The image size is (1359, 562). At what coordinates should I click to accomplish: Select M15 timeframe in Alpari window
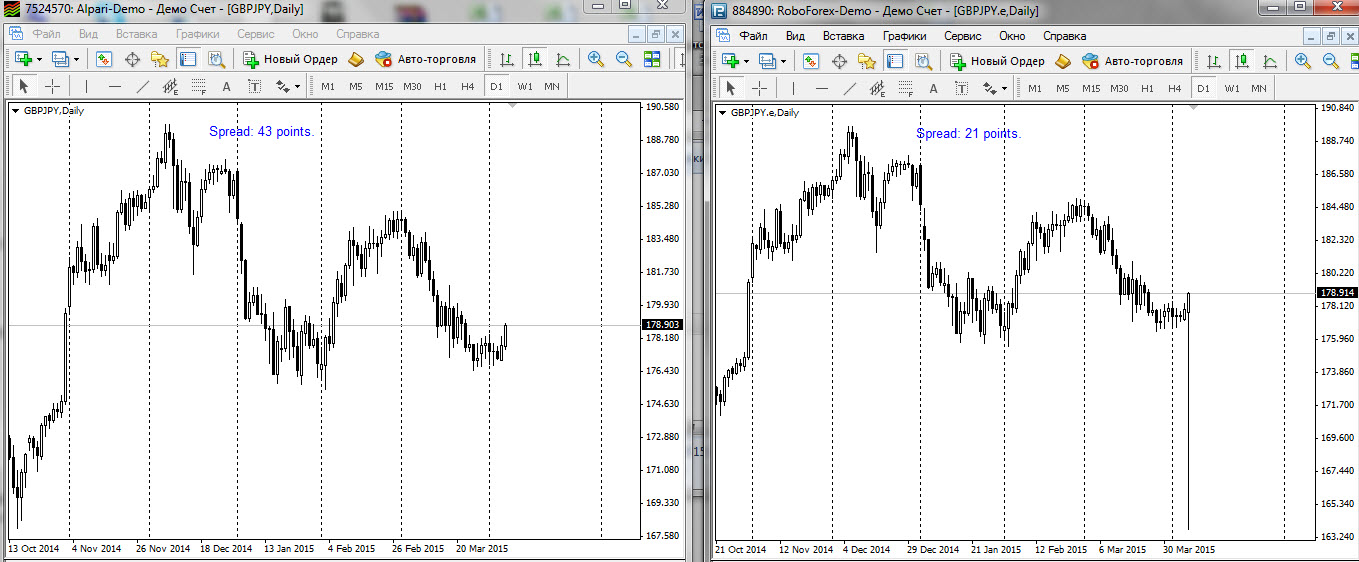[x=384, y=86]
